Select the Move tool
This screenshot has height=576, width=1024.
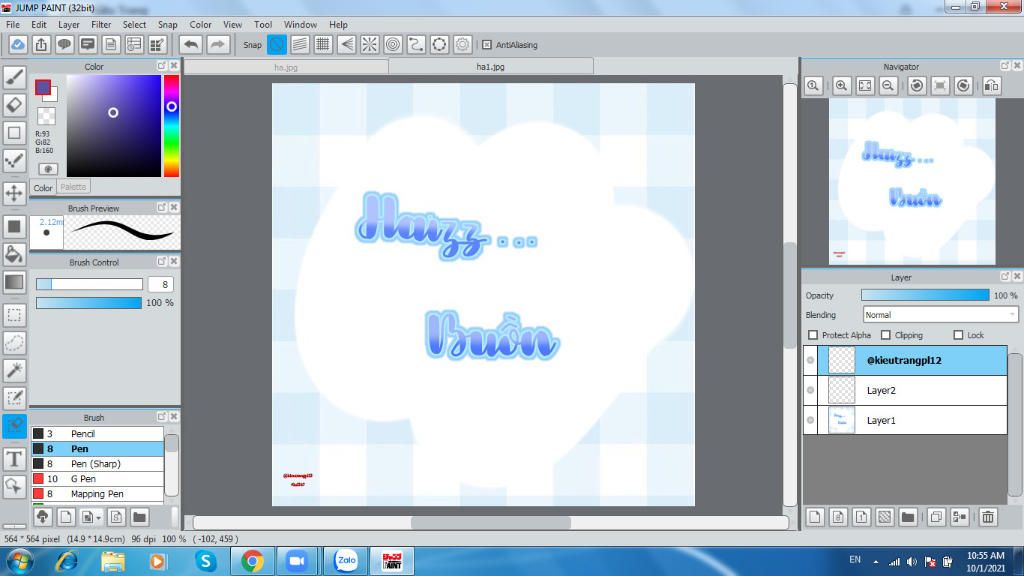[14, 193]
